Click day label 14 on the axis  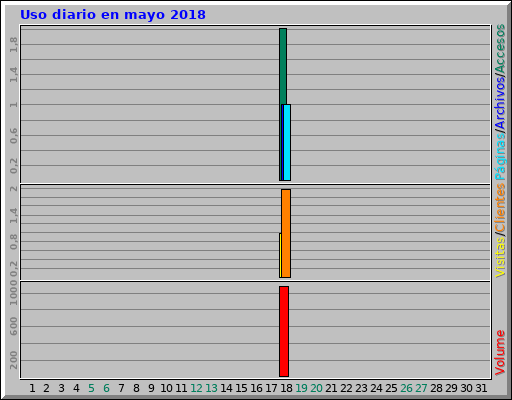(226, 388)
